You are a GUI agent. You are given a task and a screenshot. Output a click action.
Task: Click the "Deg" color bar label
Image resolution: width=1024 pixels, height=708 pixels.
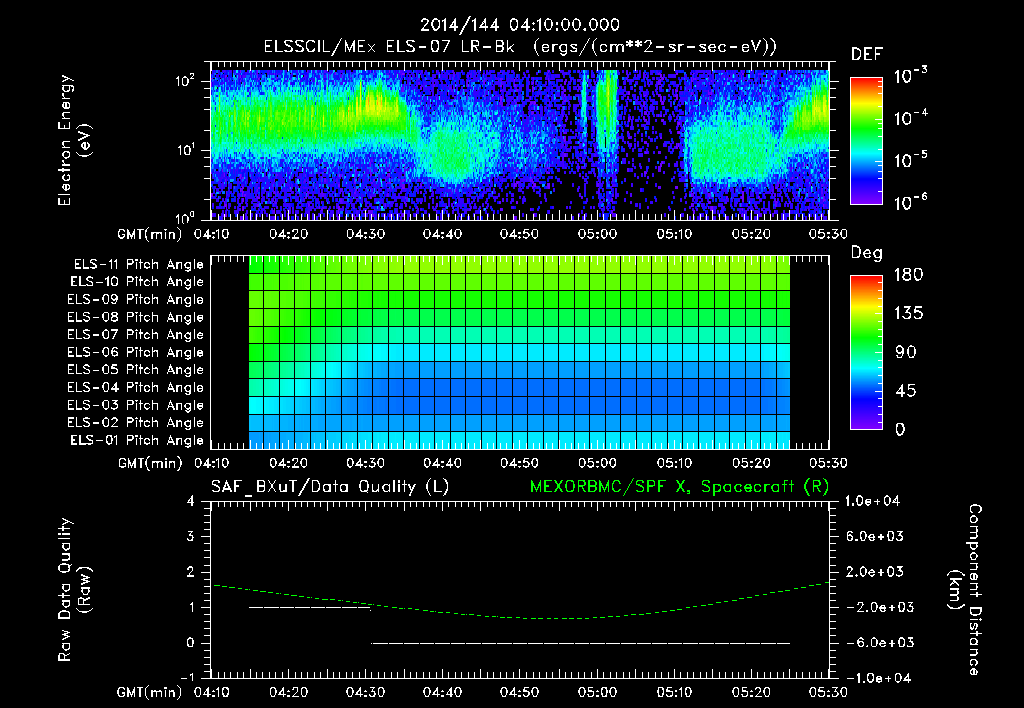[x=867, y=253]
